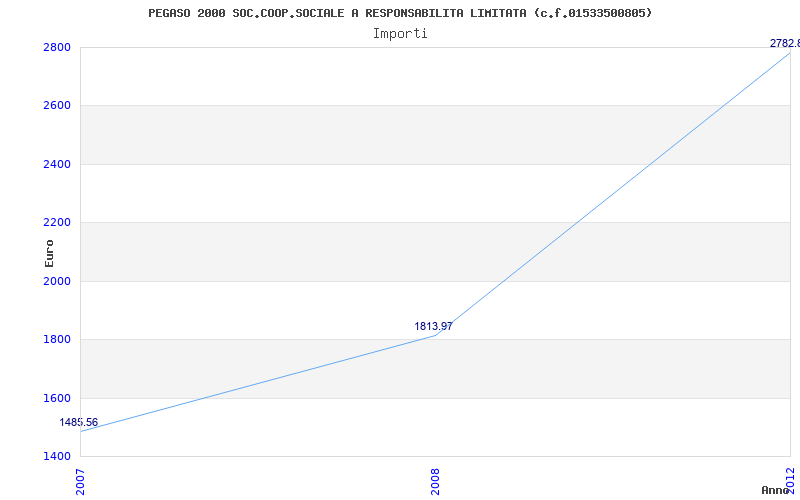Click the chart title PEGASO 2000 SOC.COOP.SOCIALE
The image size is (800, 500).
(x=400, y=13)
